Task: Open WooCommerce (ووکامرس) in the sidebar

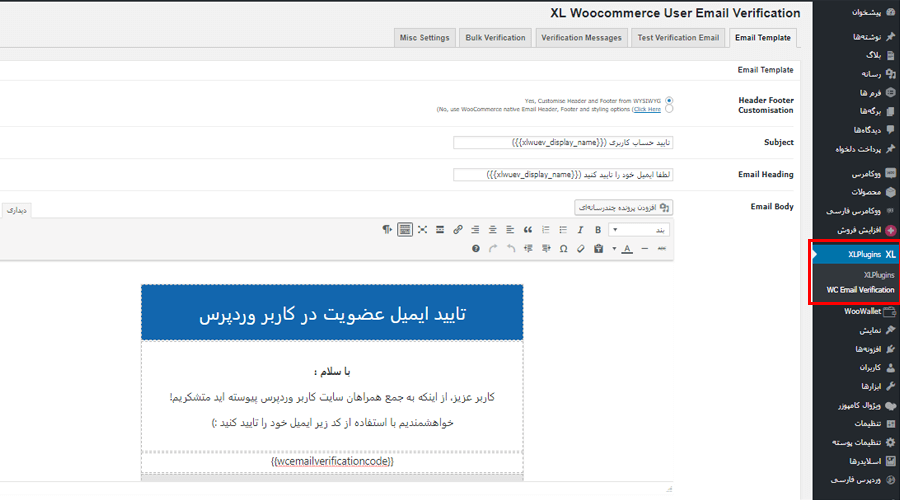Action: [x=866, y=173]
